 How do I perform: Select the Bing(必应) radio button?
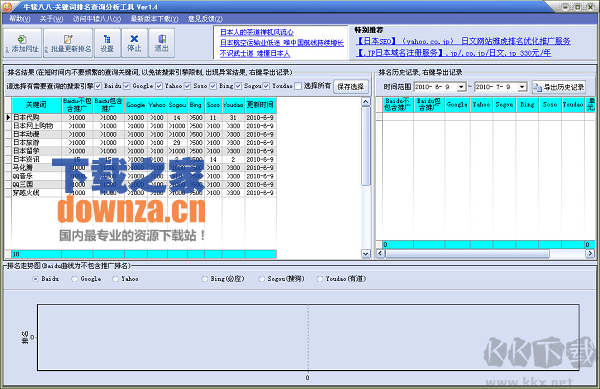pyautogui.click(x=205, y=279)
